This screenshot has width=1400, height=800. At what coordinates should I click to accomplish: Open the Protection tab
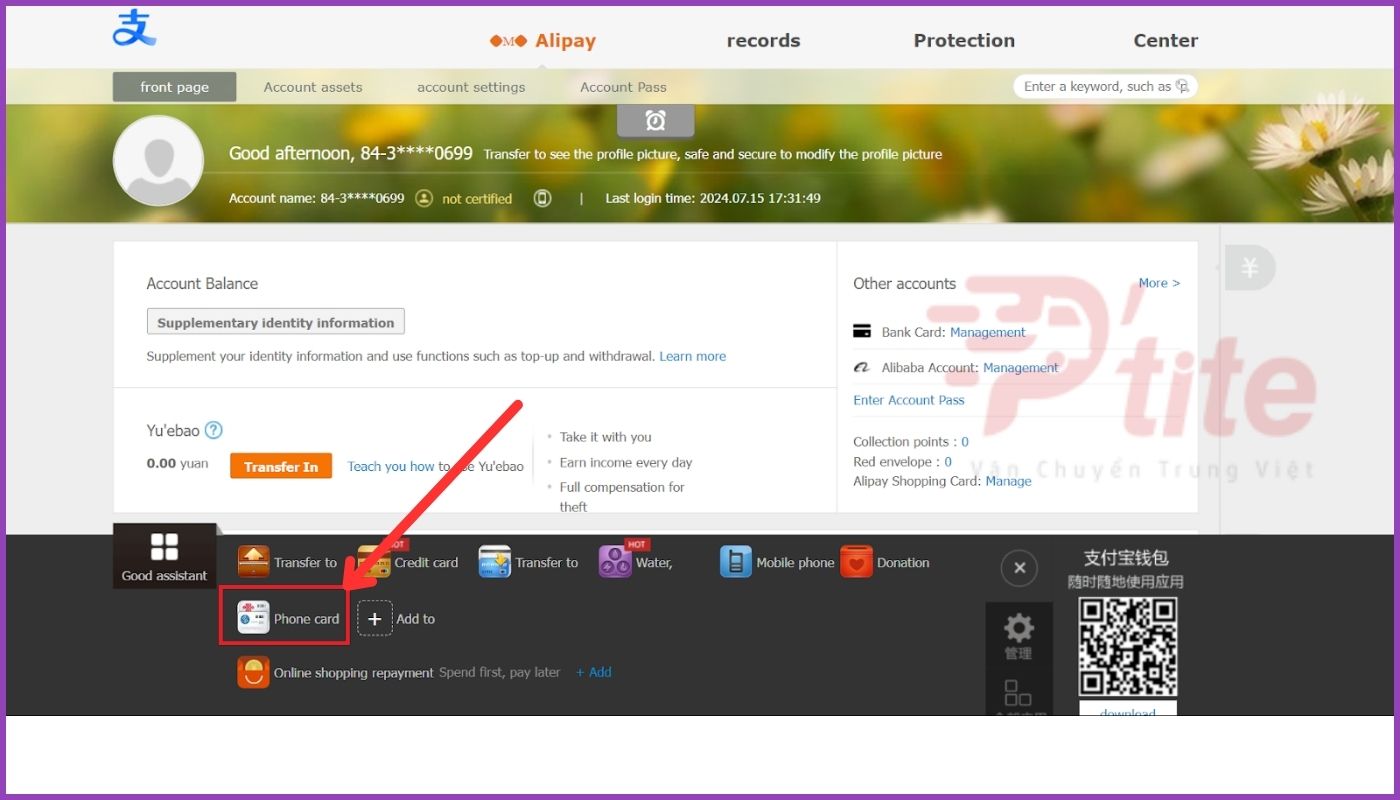964,41
